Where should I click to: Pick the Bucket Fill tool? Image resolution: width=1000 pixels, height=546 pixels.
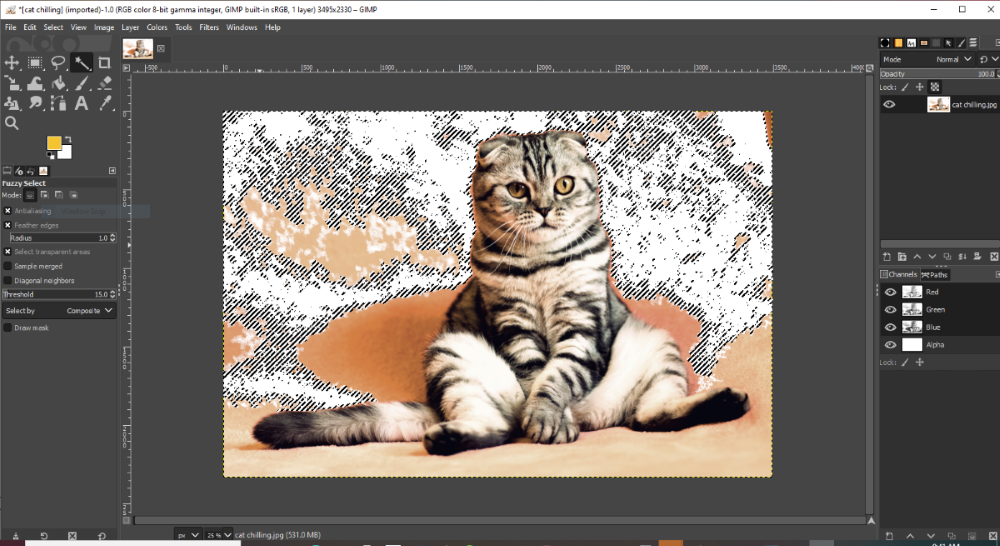pyautogui.click(x=58, y=84)
